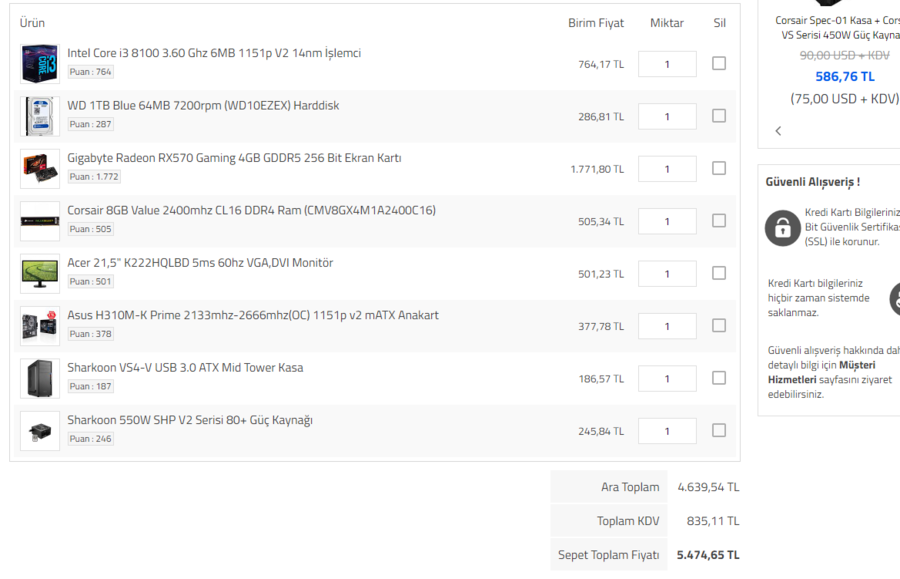Viewport: 900px width, 579px height.
Task: Open Corsair 8GB Value 2400mhz RAM link
Action: click(x=251, y=210)
